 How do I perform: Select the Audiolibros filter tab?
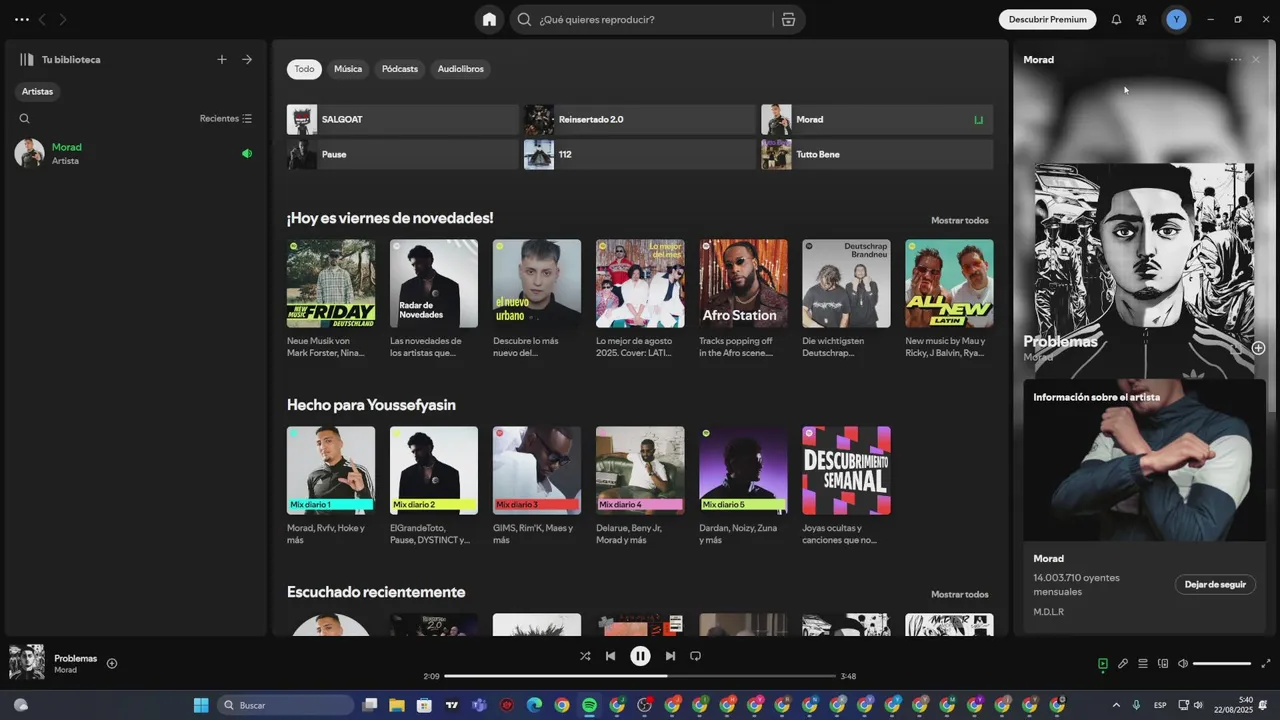tap(460, 69)
